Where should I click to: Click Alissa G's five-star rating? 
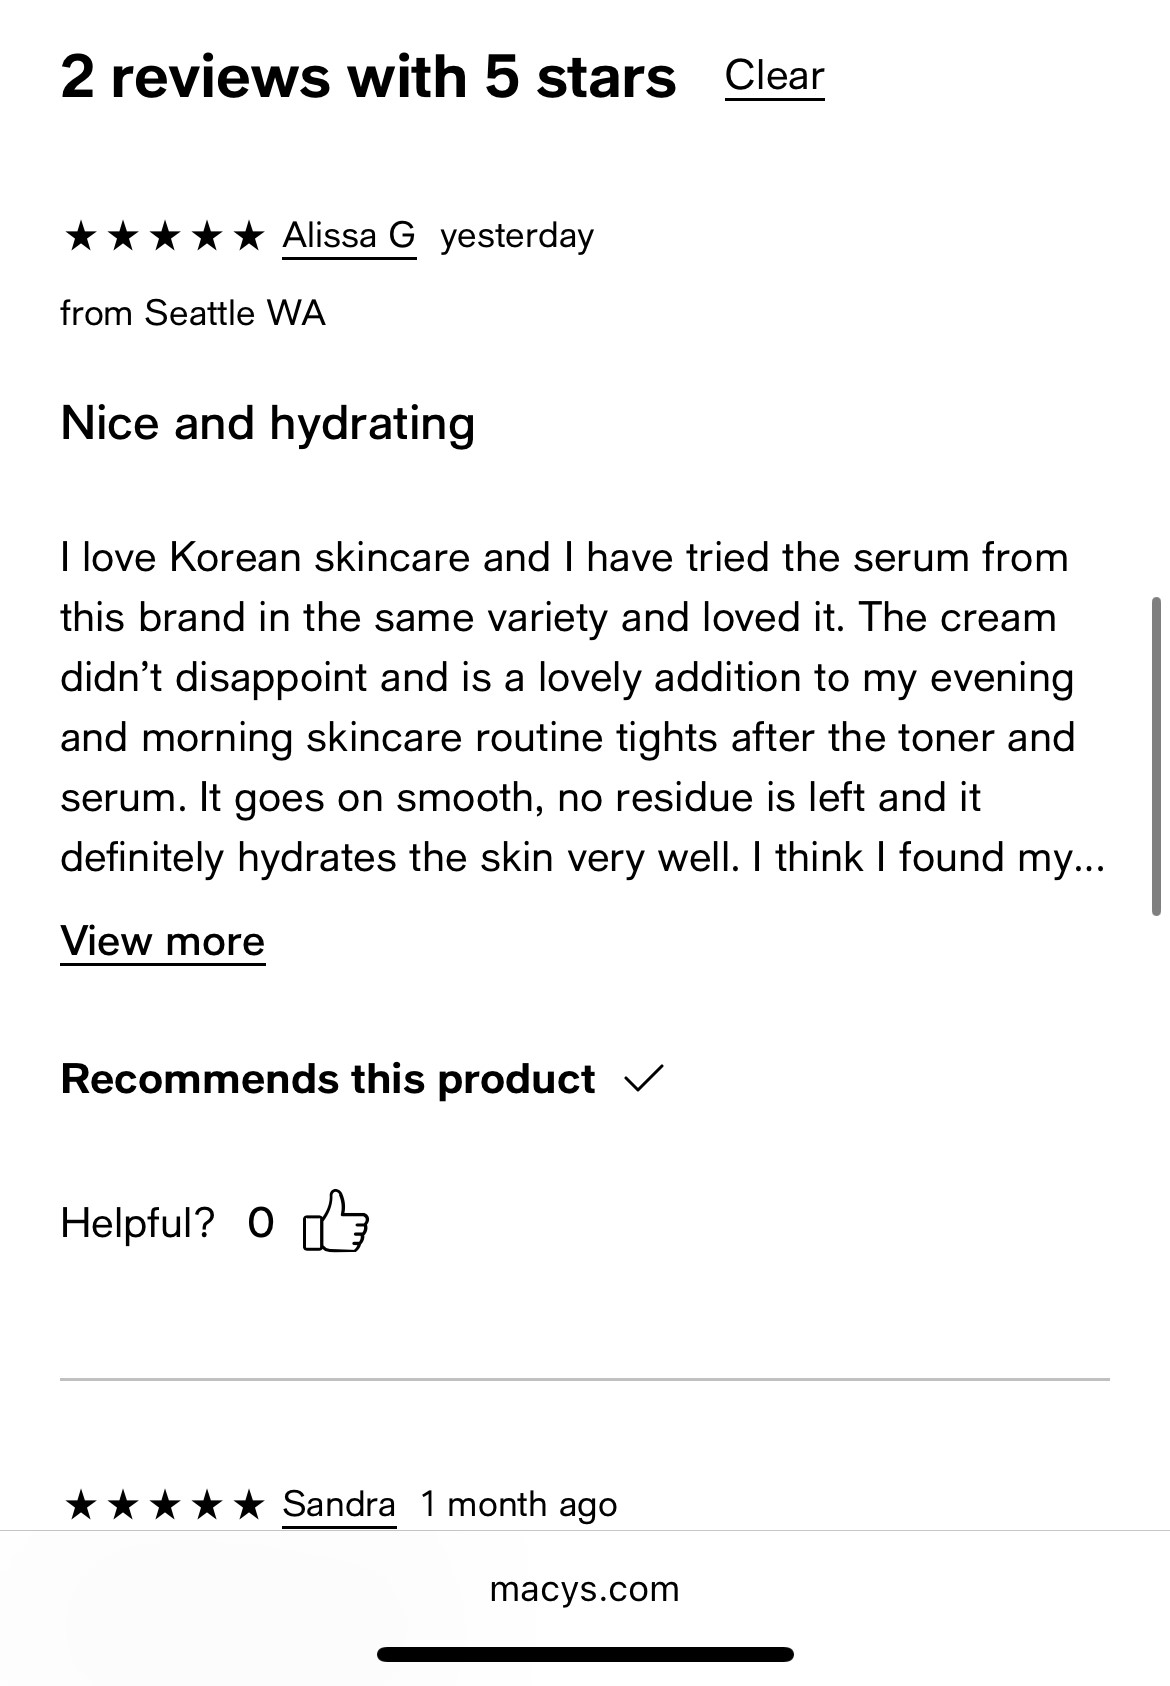click(x=163, y=237)
